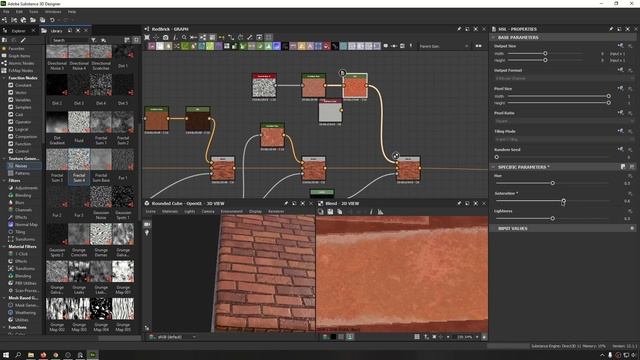Collapse the Material Filters category
This screenshot has height=360, width=640.
point(4,247)
